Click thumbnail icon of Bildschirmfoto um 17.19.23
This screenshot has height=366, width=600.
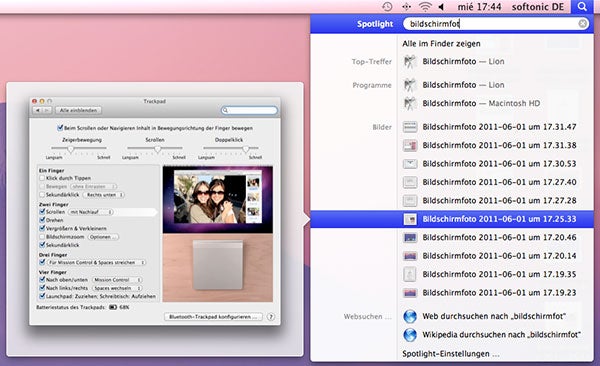click(410, 292)
